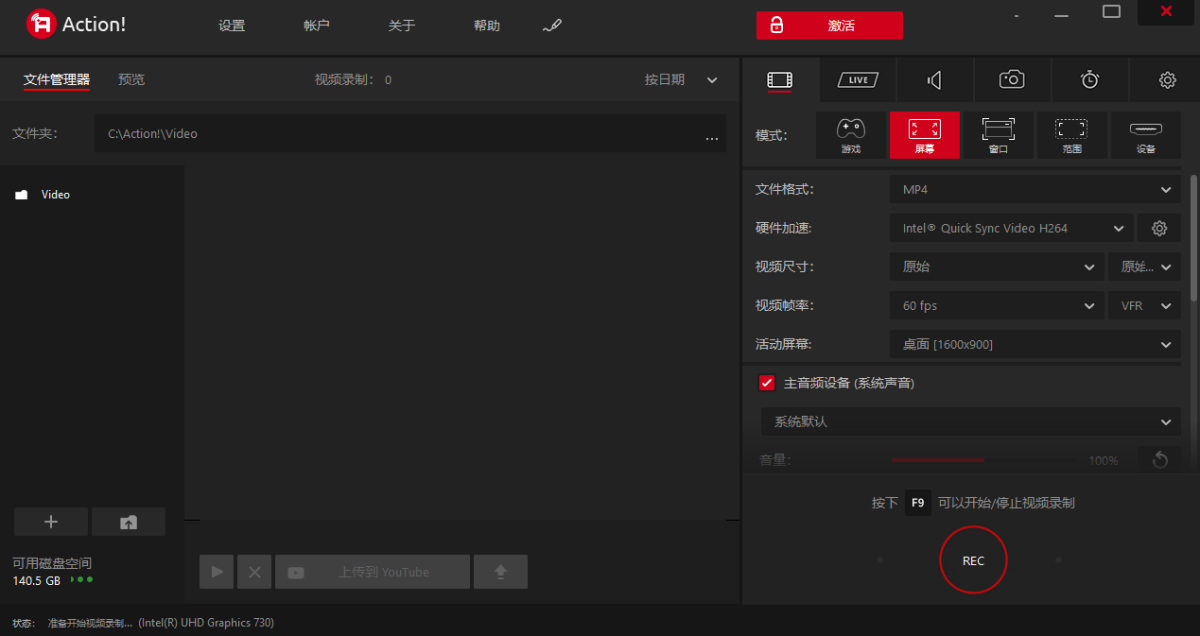1200x636 pixels.
Task: Select the game (游戏) recording mode
Action: 850,135
